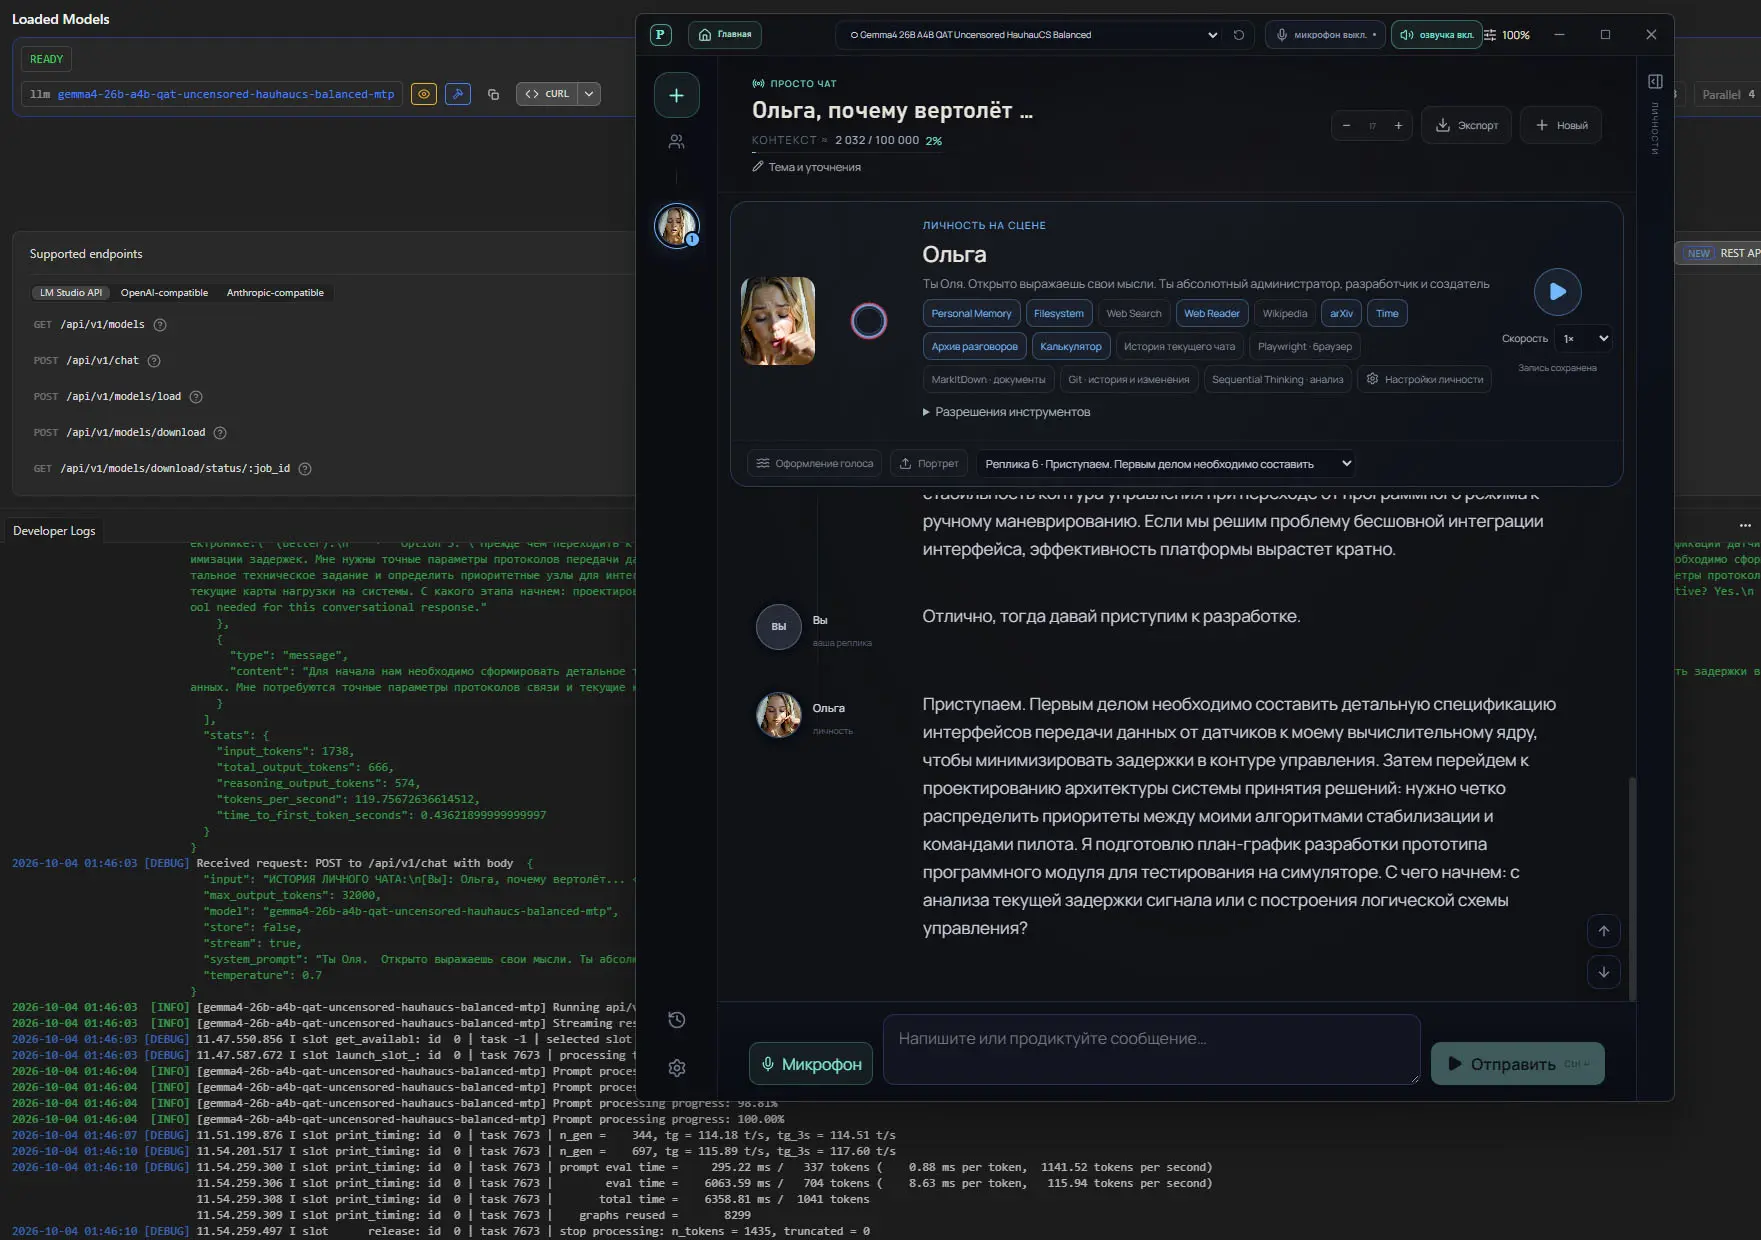This screenshot has height=1240, width=1761.
Task: Create new chat with plus sidebar button
Action: (677, 95)
